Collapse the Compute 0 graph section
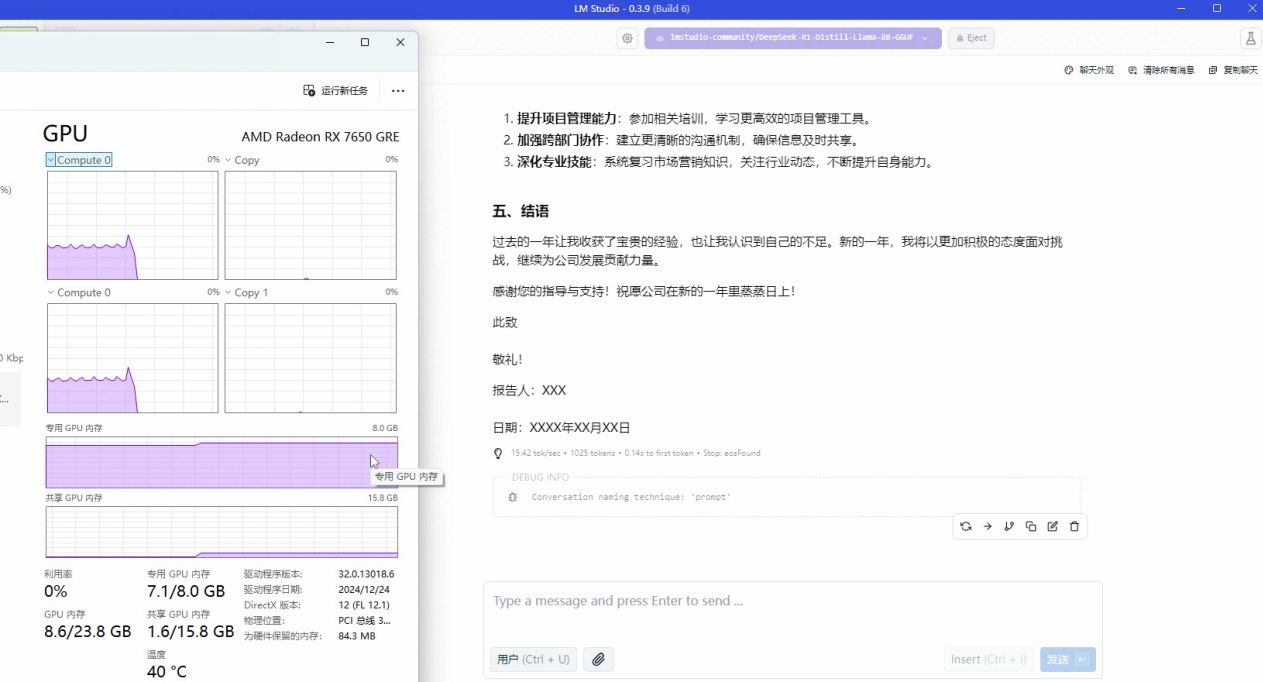1263x682 pixels. 51,292
